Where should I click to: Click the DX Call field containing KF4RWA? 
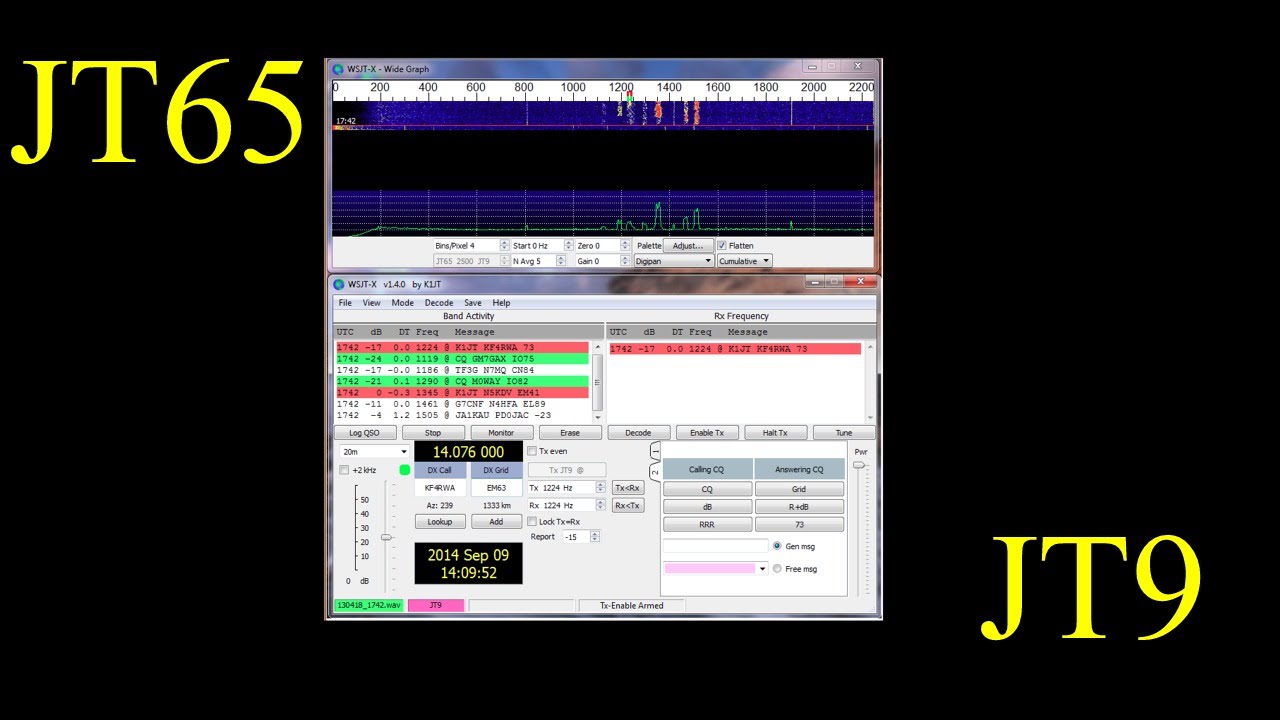pyautogui.click(x=440, y=488)
